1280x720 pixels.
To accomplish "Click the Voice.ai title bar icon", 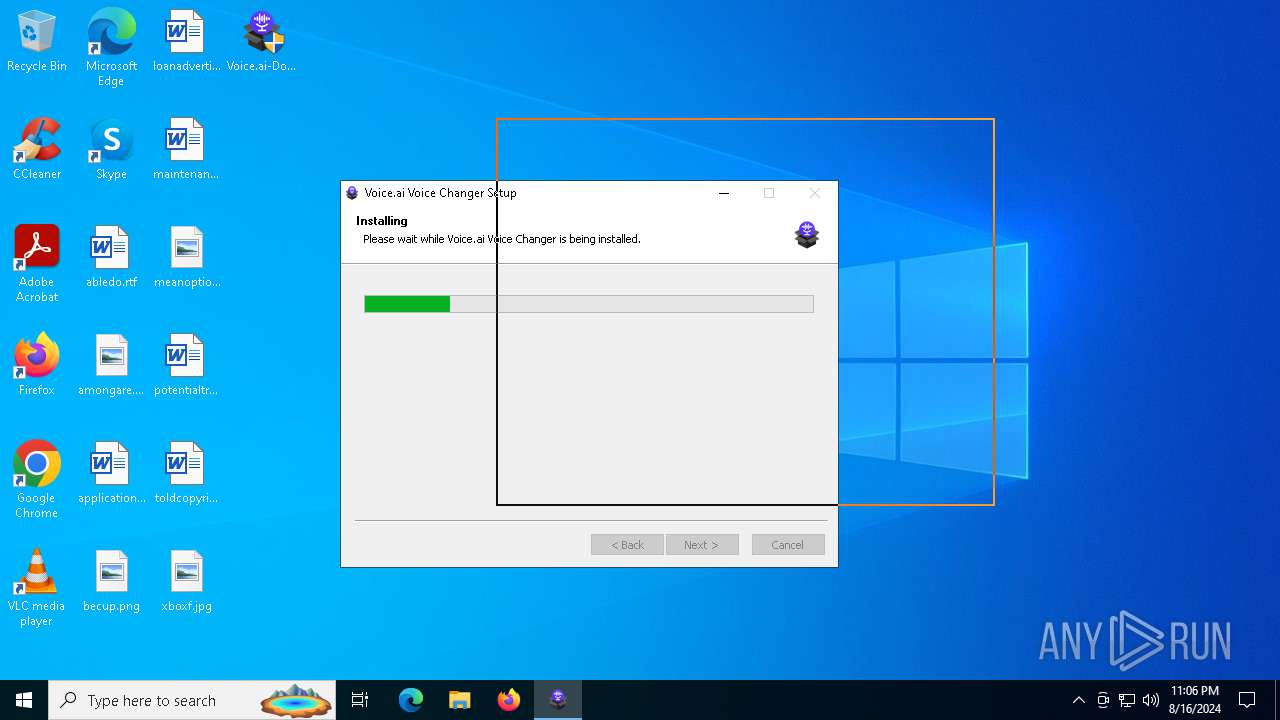I will point(352,193).
